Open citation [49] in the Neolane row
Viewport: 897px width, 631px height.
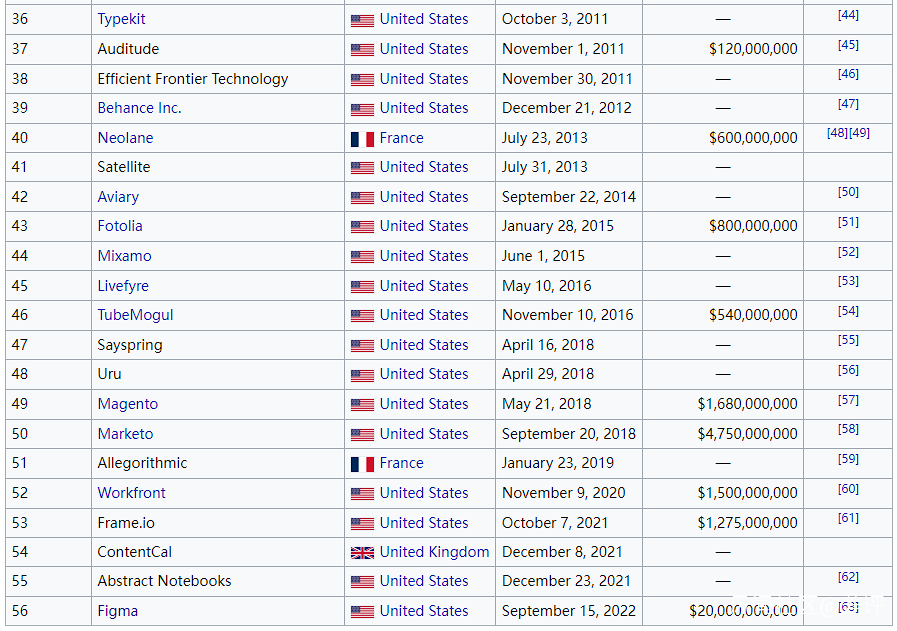[x=859, y=133]
